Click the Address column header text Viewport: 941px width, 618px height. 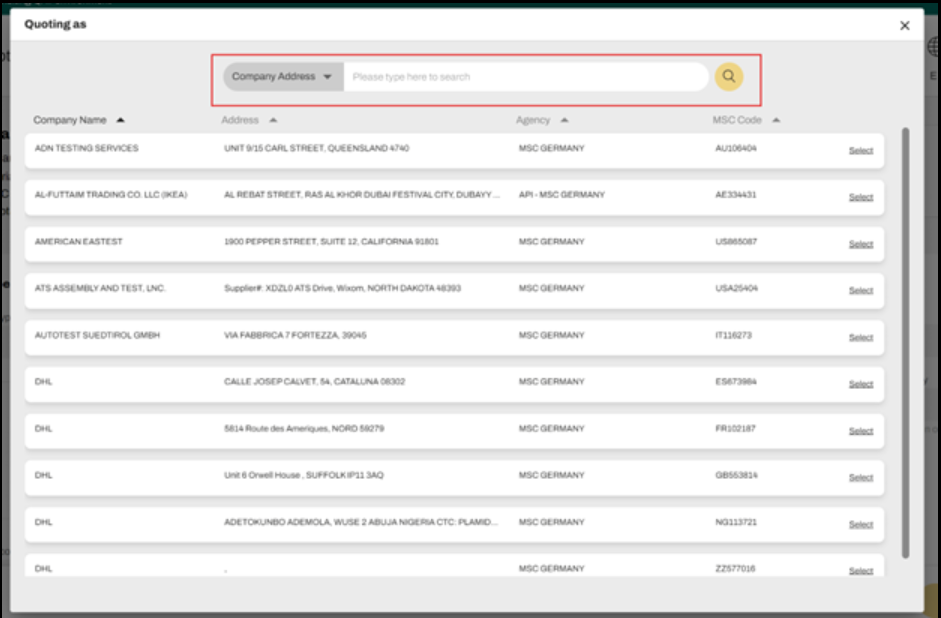coord(239,120)
